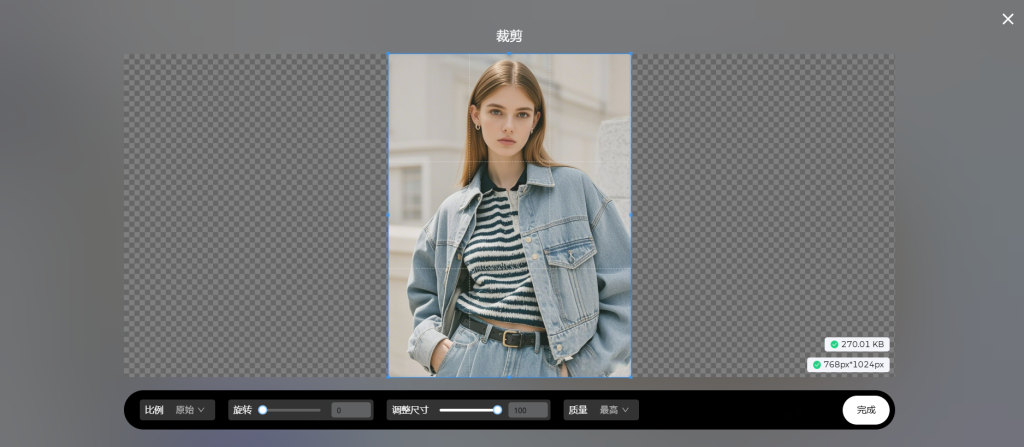Click the top-right crop corner handle
1024x447 pixels.
click(x=631, y=54)
